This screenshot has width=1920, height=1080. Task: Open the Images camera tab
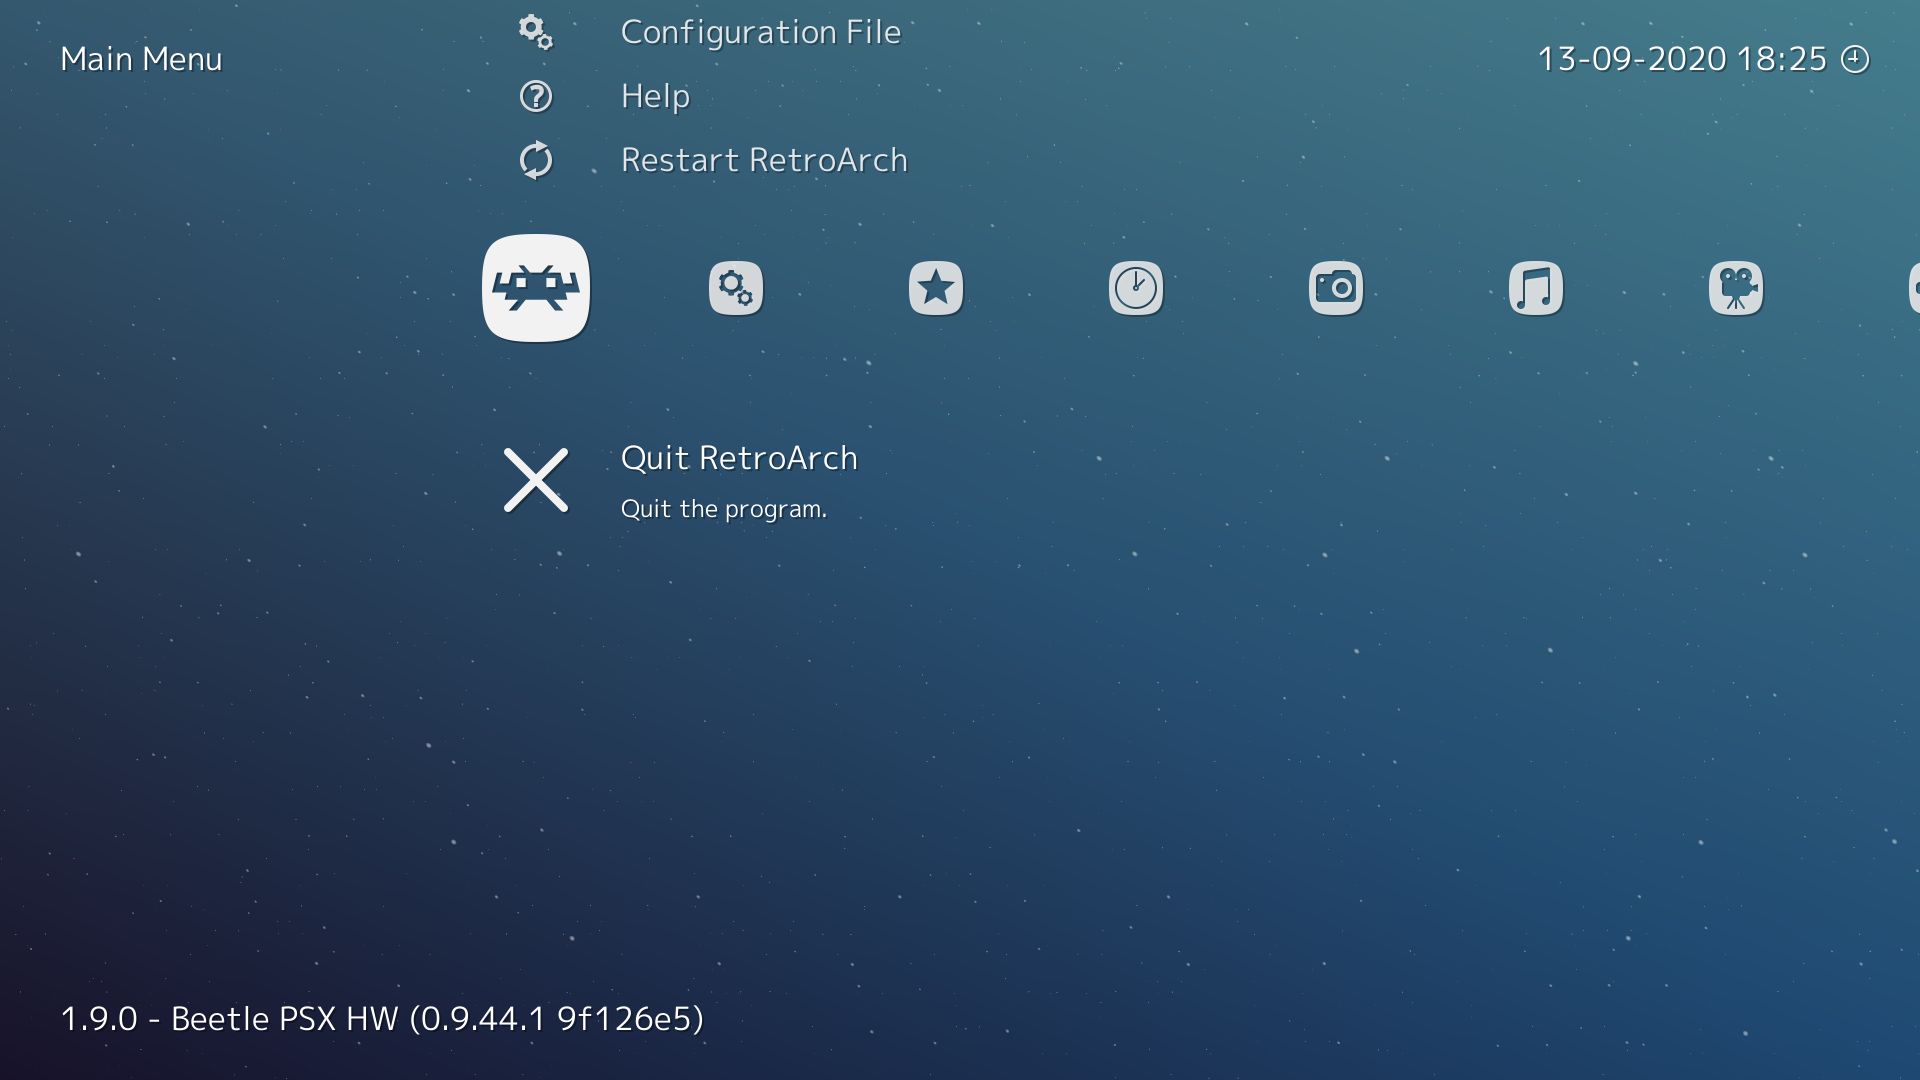coord(1336,288)
